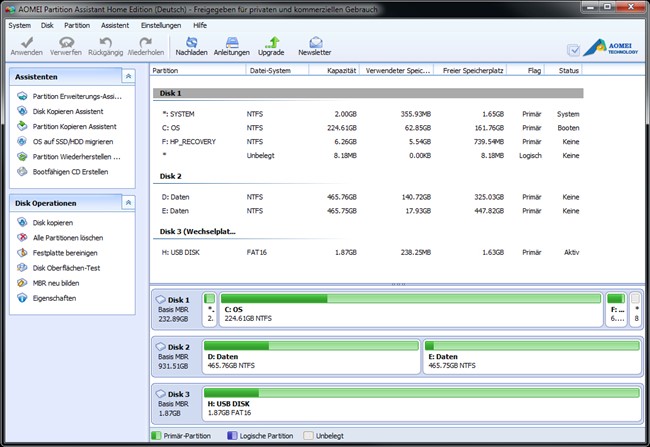Select the *: SYSTEM partition row
650x447 pixels.
pyautogui.click(x=368, y=114)
